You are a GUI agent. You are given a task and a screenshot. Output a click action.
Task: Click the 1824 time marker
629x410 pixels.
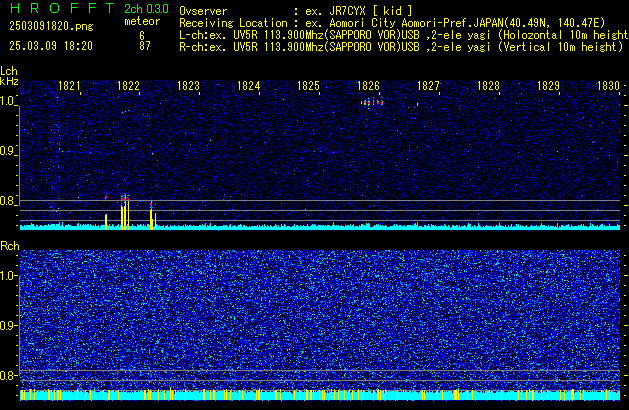[x=249, y=86]
